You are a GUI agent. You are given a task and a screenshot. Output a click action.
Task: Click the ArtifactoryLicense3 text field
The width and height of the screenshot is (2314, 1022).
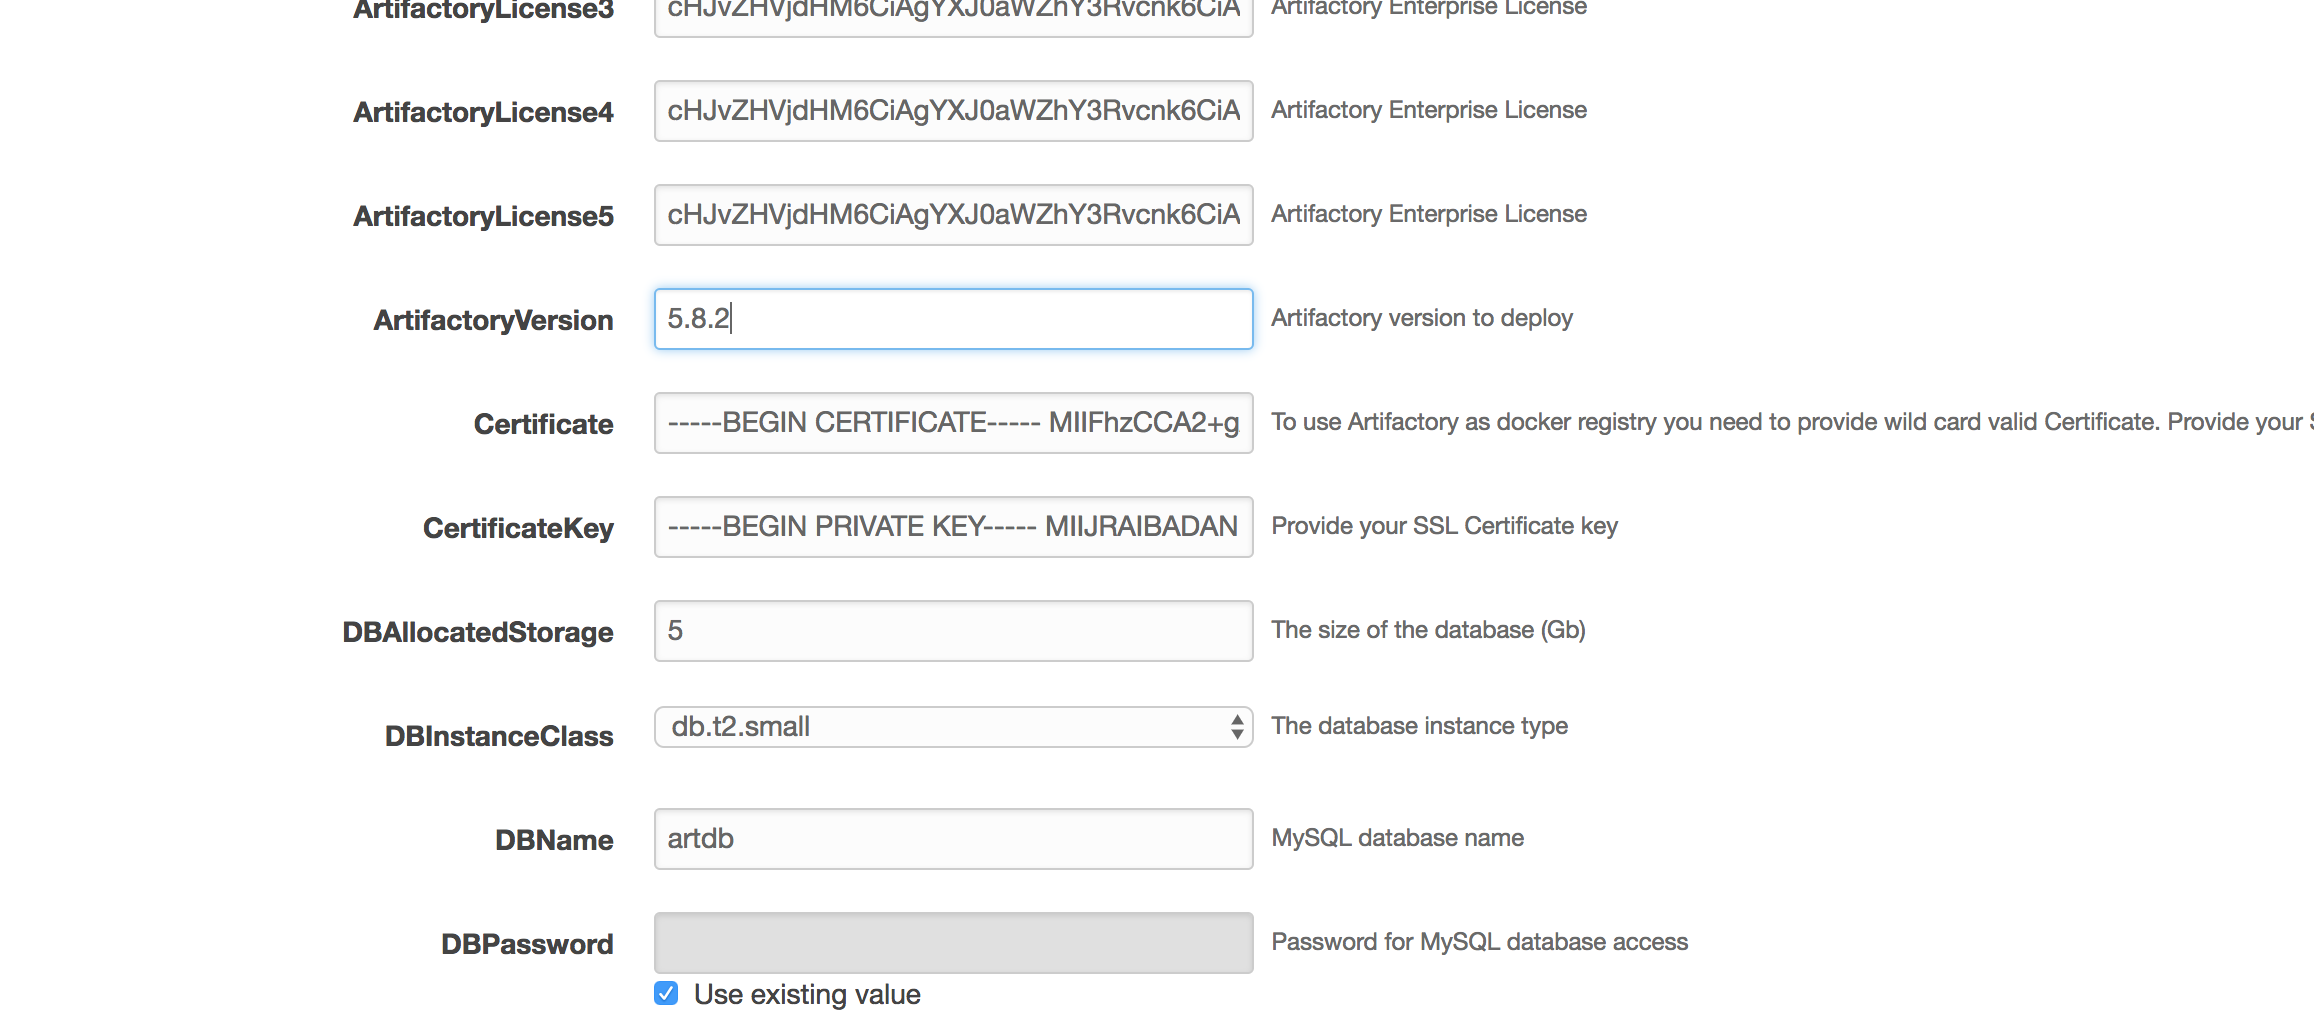coord(952,14)
